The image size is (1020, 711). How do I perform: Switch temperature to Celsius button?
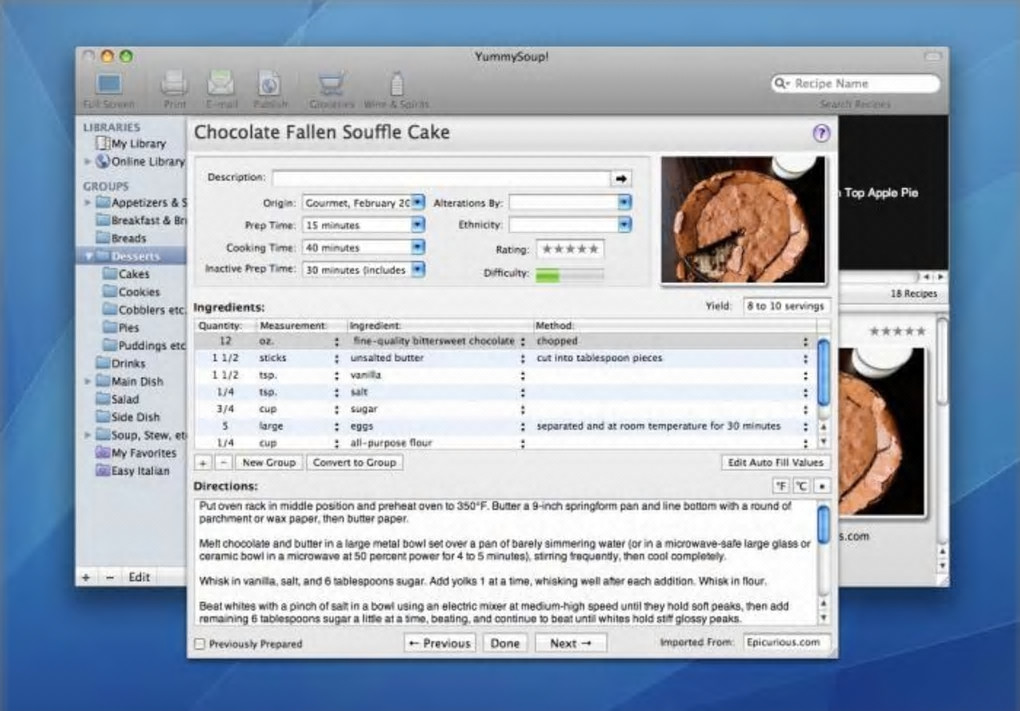tap(801, 486)
